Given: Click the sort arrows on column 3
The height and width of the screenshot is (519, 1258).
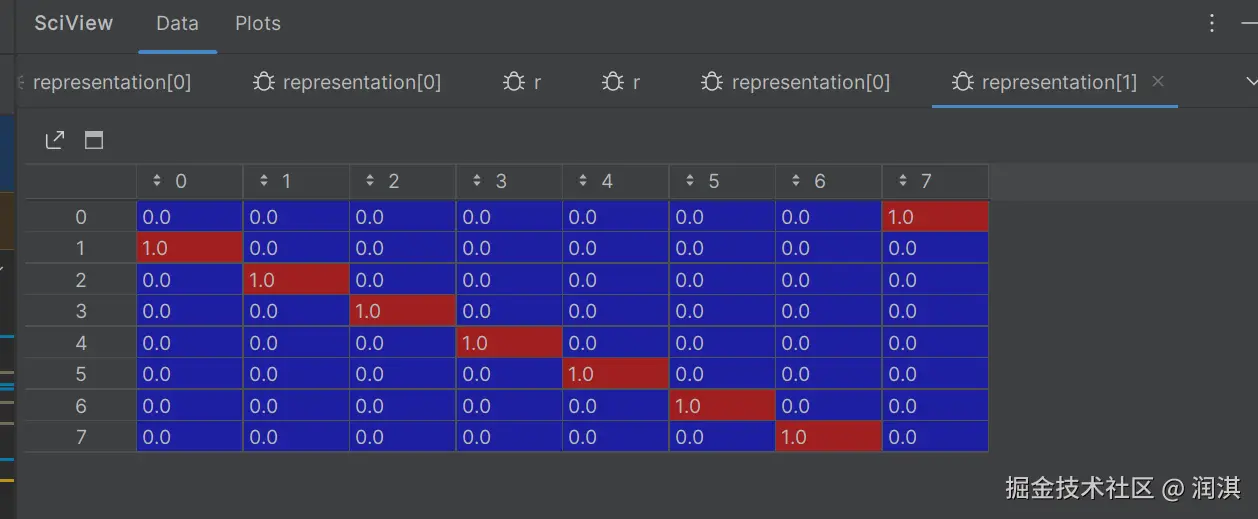Looking at the screenshot, I should tap(477, 181).
